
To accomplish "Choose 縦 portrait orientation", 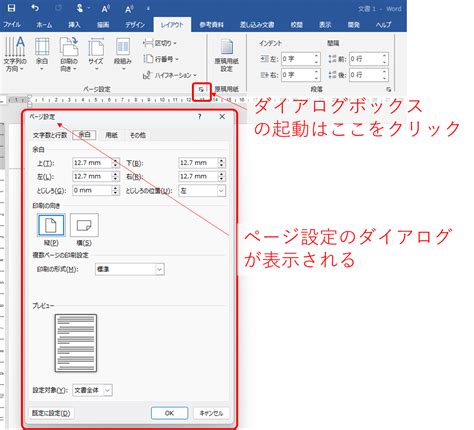I will coord(51,226).
